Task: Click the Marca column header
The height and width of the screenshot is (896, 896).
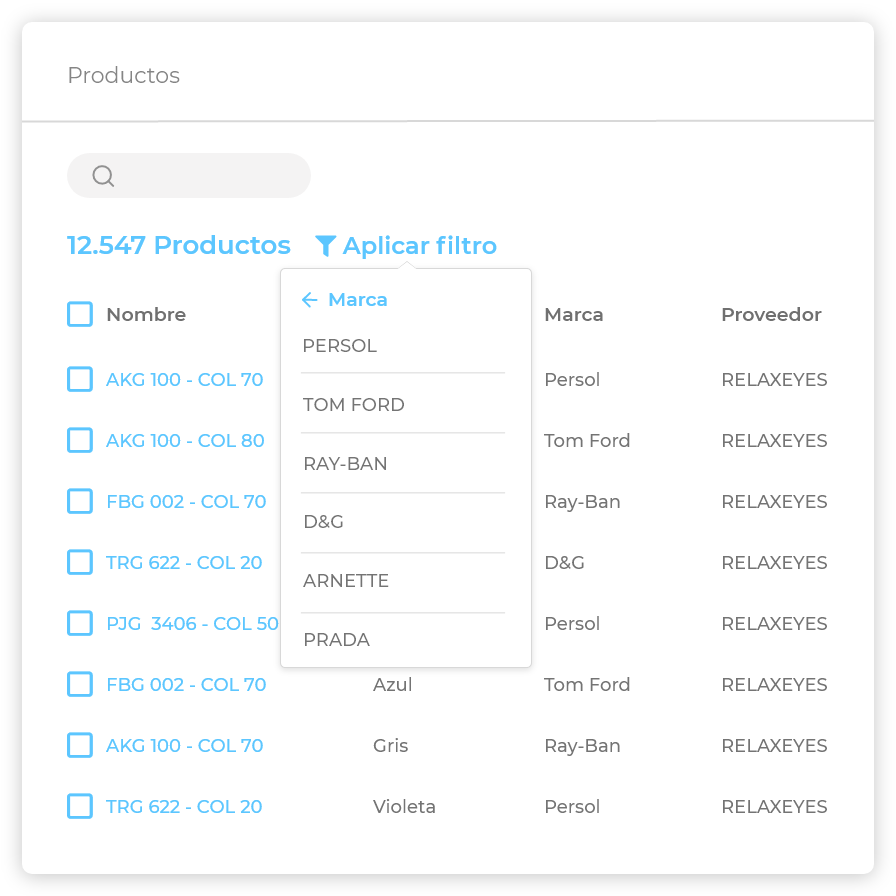Action: pyautogui.click(x=574, y=315)
